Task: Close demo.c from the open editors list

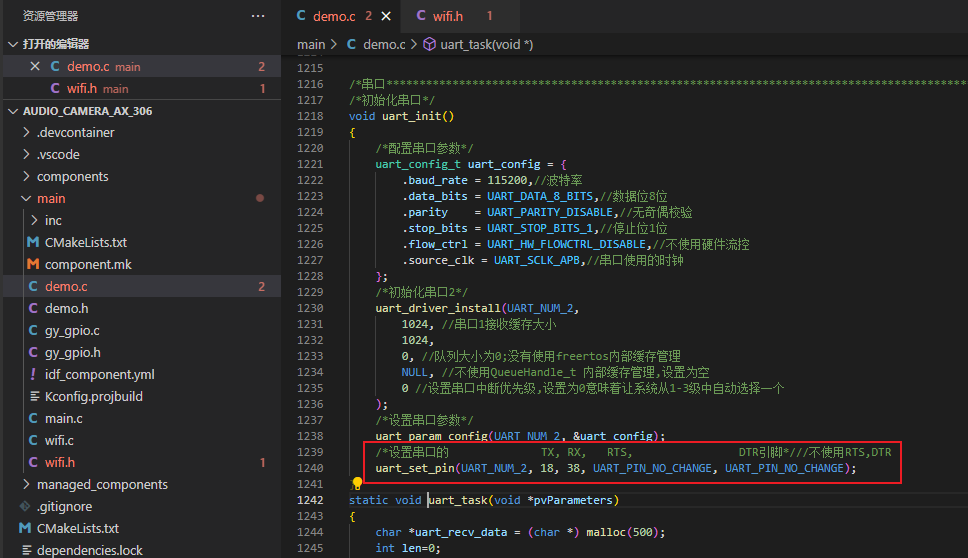Action: tap(35, 67)
